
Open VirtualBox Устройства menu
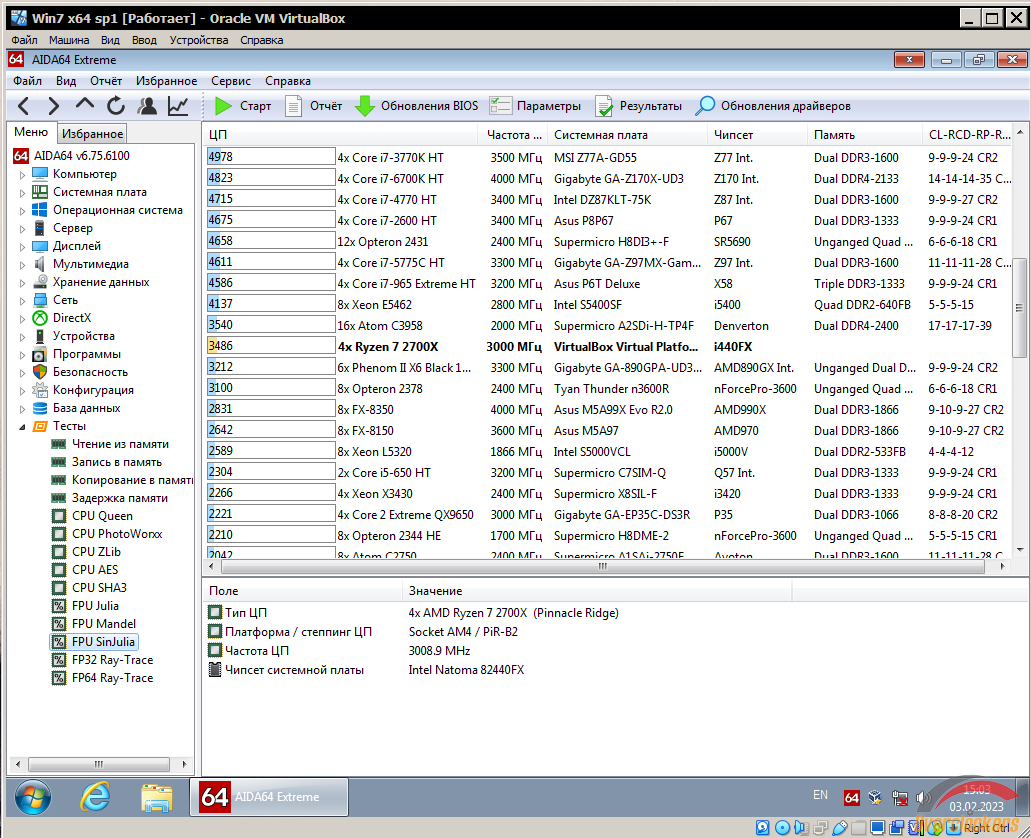point(199,39)
